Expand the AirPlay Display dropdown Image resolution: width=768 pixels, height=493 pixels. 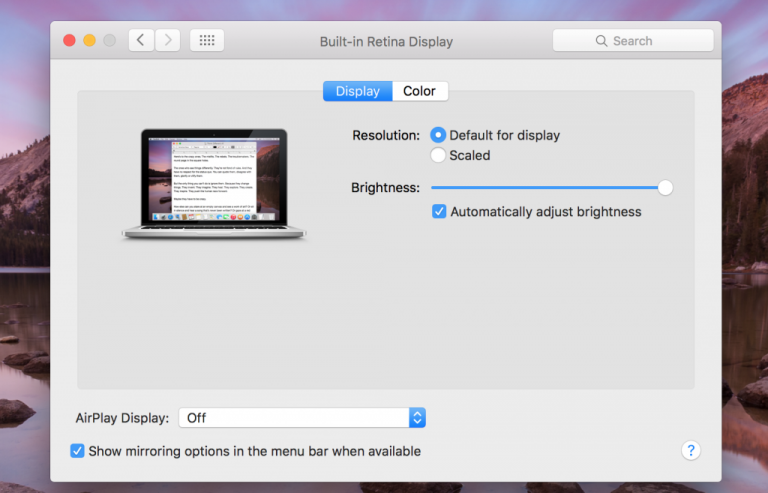pos(417,417)
